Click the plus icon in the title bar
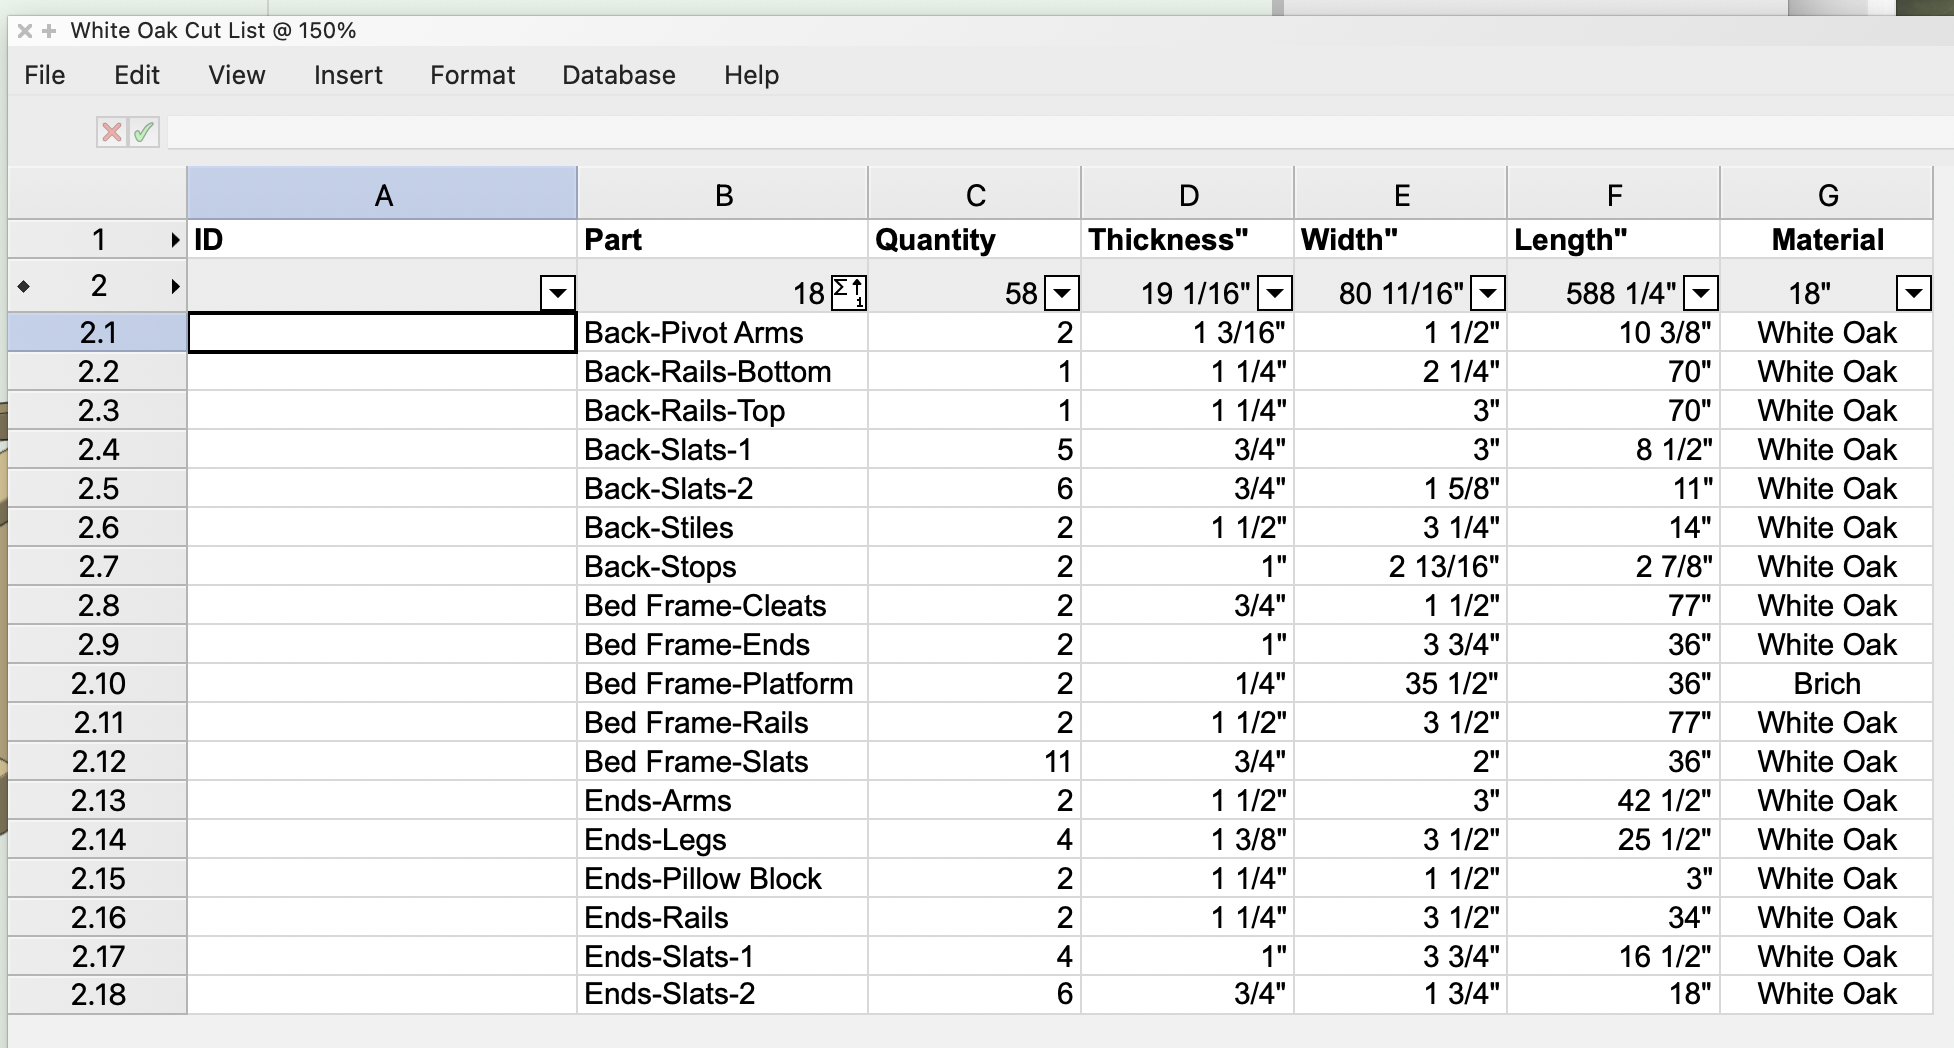Image resolution: width=1954 pixels, height=1048 pixels. pos(47,31)
